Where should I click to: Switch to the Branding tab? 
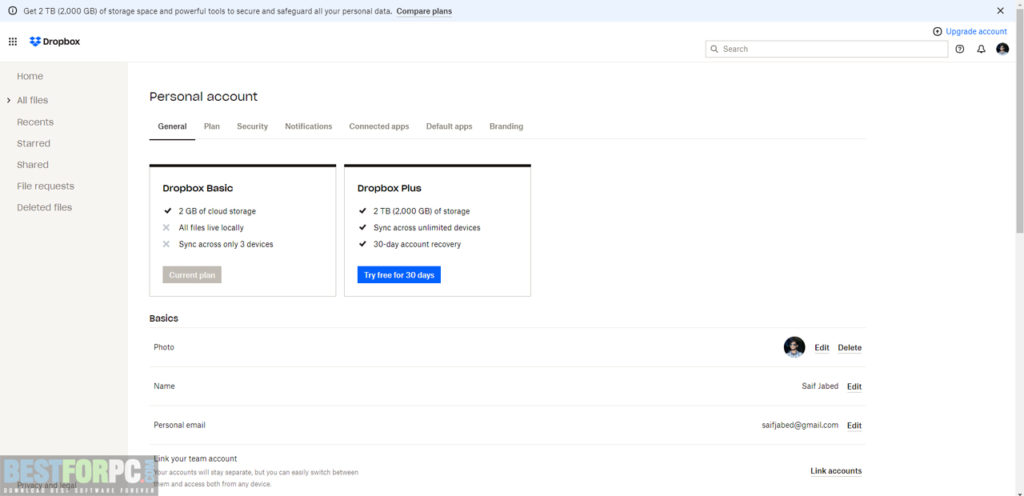(506, 127)
